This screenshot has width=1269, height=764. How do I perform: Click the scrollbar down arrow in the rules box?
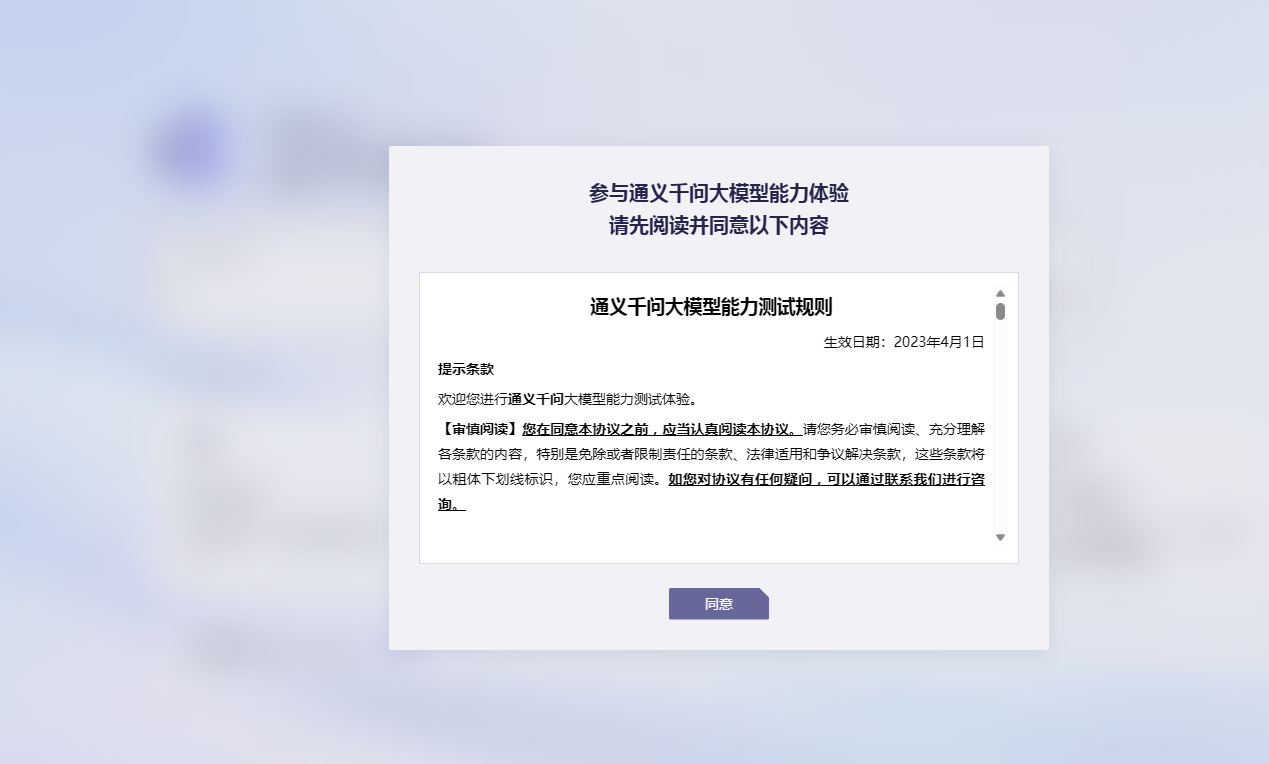click(x=1000, y=538)
